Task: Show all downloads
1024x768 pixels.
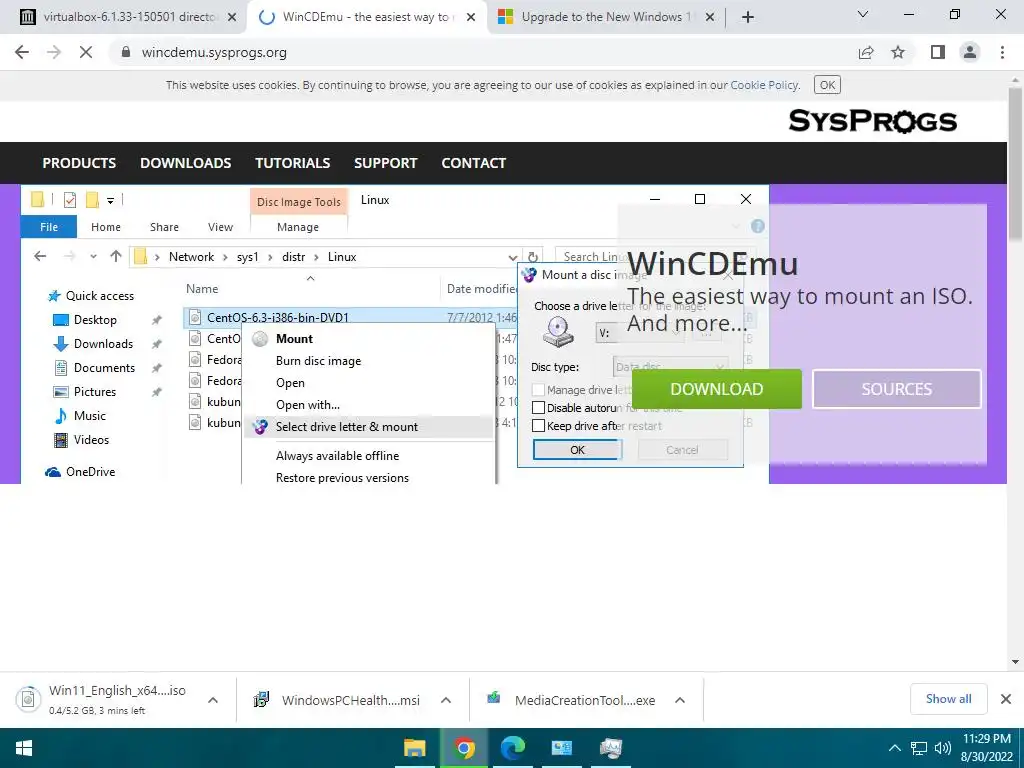Action: (948, 699)
